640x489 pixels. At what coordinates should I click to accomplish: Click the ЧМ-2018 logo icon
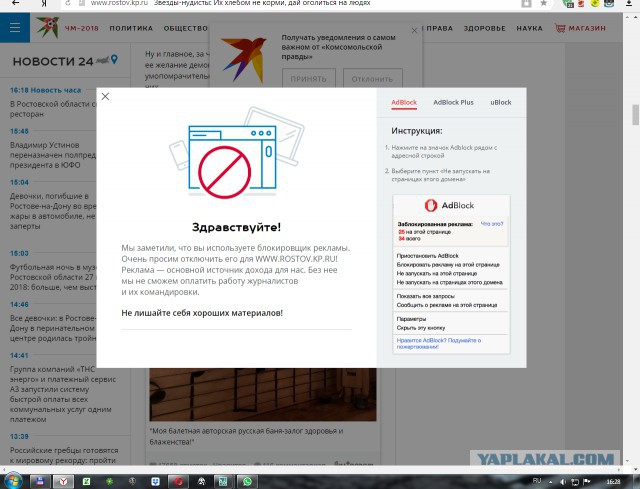click(x=48, y=27)
